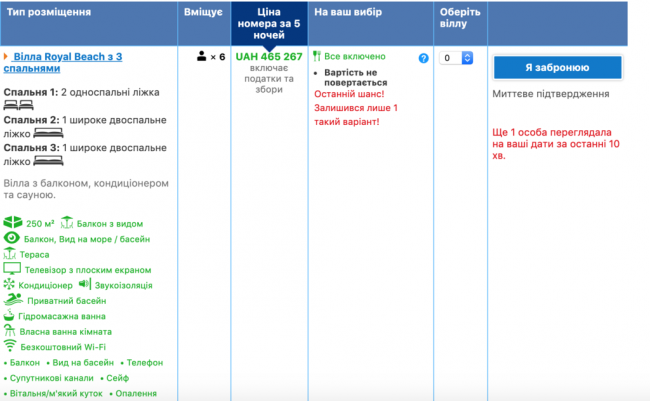Click the sea view eye icon
Viewport: 650px width, 401px height.
[12, 238]
